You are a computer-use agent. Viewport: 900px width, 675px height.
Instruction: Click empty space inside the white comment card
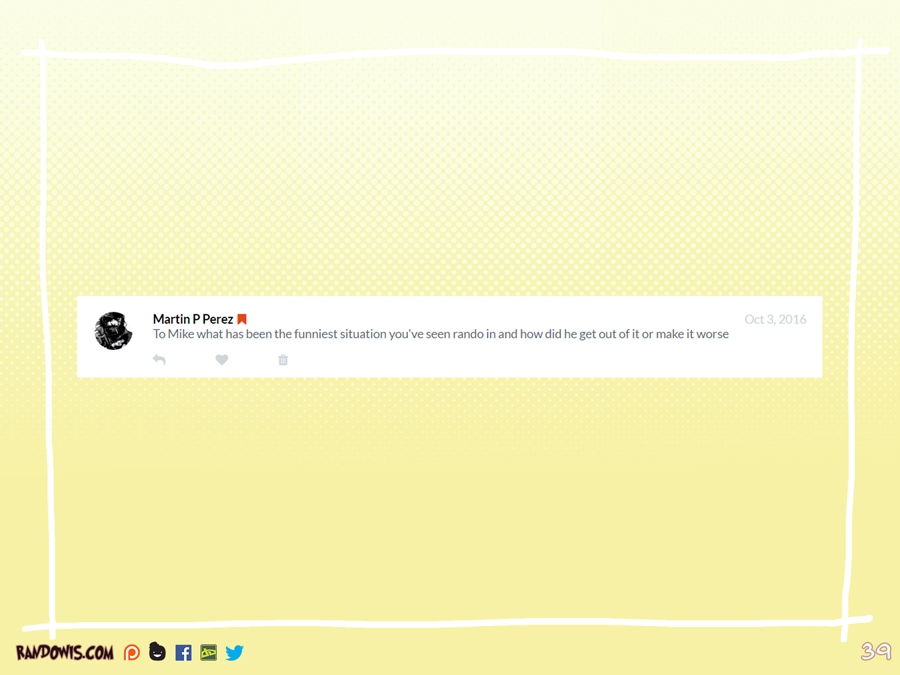click(x=550, y=360)
